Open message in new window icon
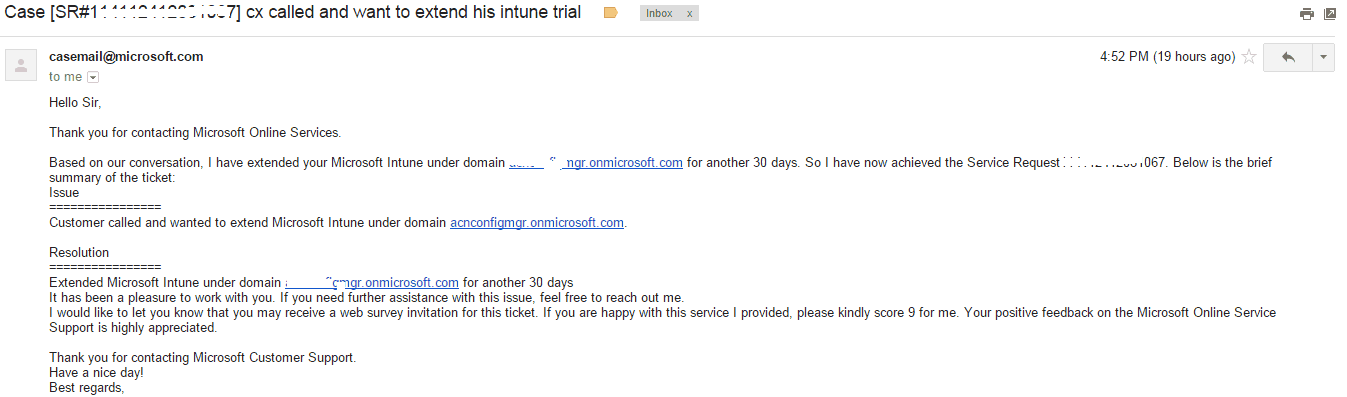Viewport: 1347px width, 397px height. (x=1329, y=14)
